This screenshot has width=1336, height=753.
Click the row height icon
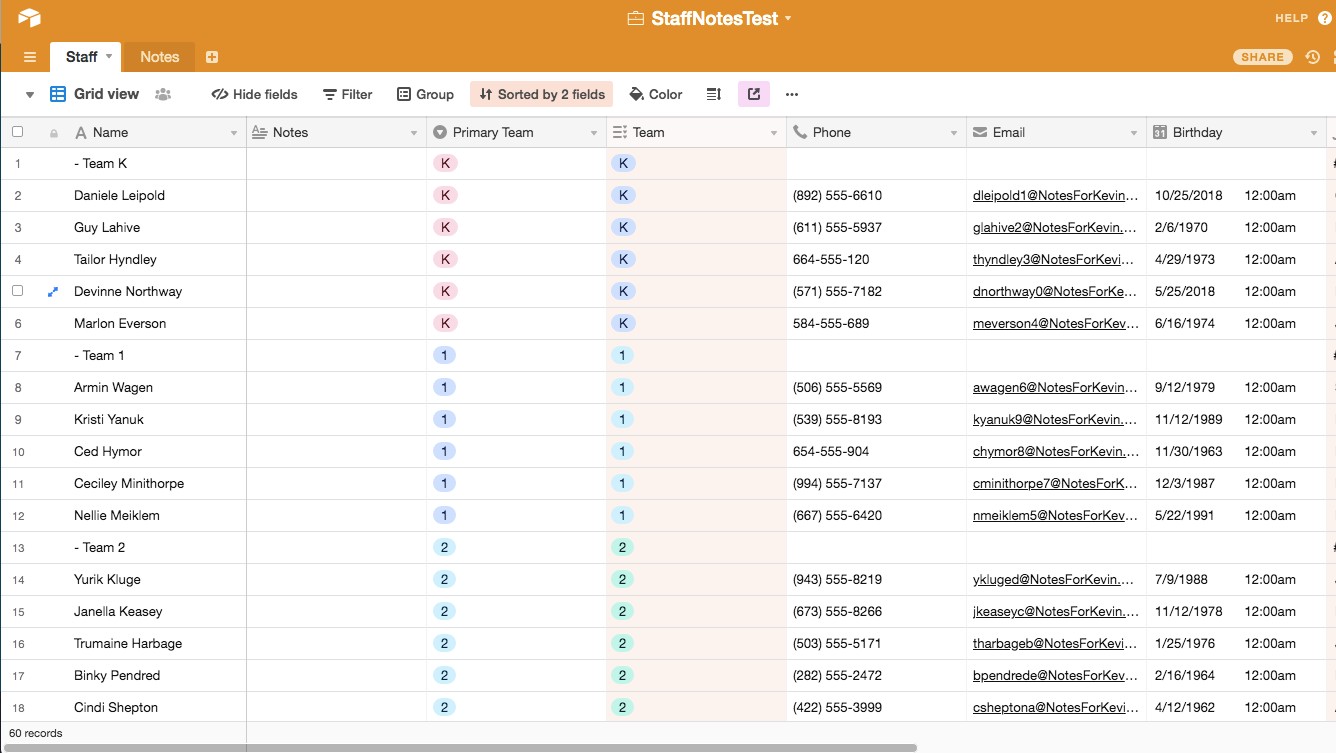714,94
